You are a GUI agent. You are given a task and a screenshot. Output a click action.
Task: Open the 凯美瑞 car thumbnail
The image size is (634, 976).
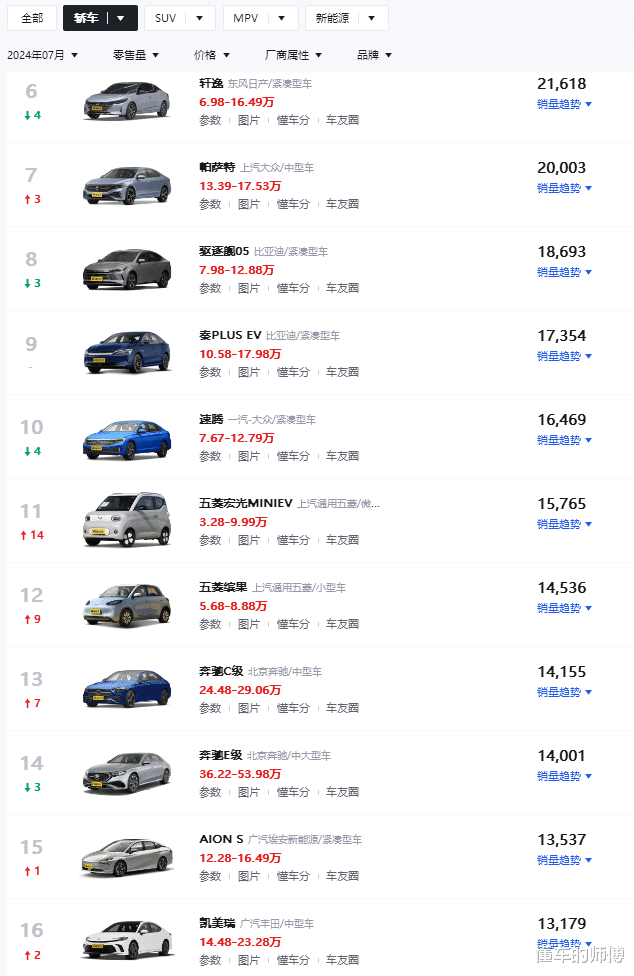(x=127, y=940)
